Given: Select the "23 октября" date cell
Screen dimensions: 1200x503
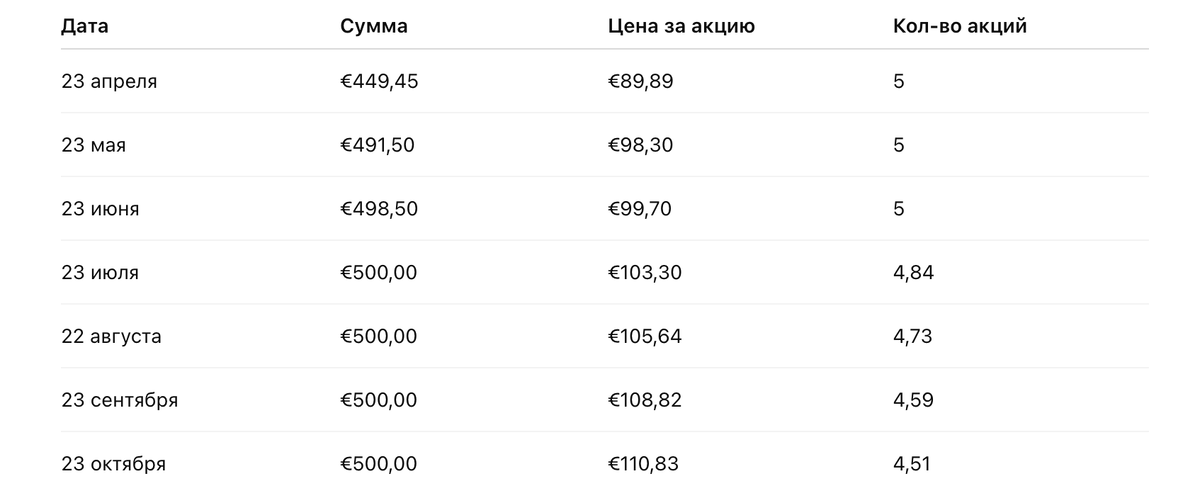Looking at the screenshot, I should coord(114,465).
